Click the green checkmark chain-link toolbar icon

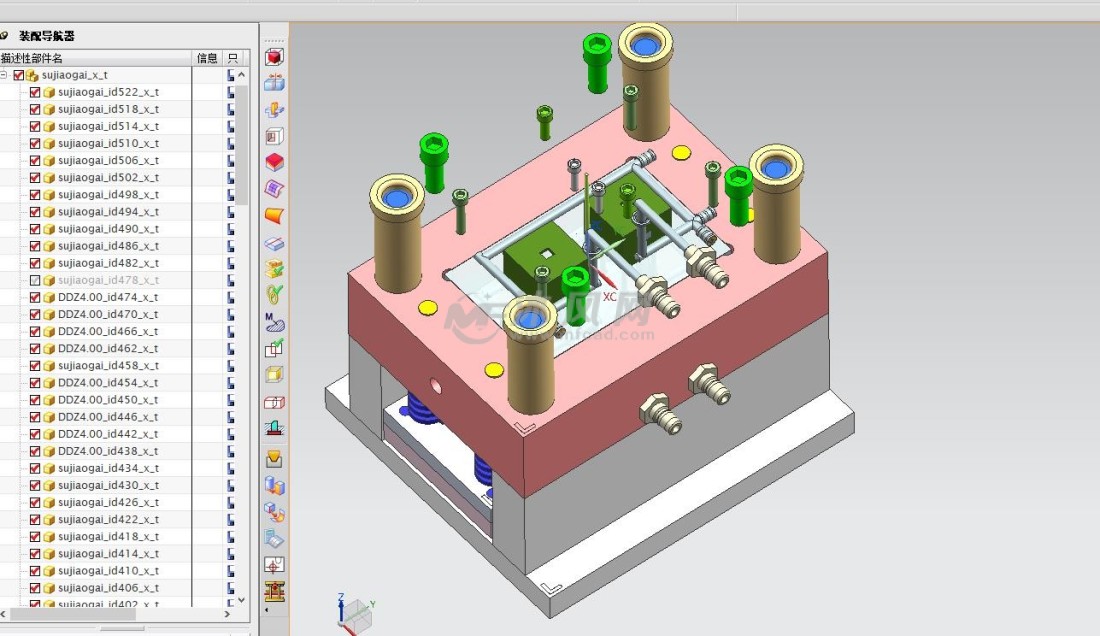274,295
